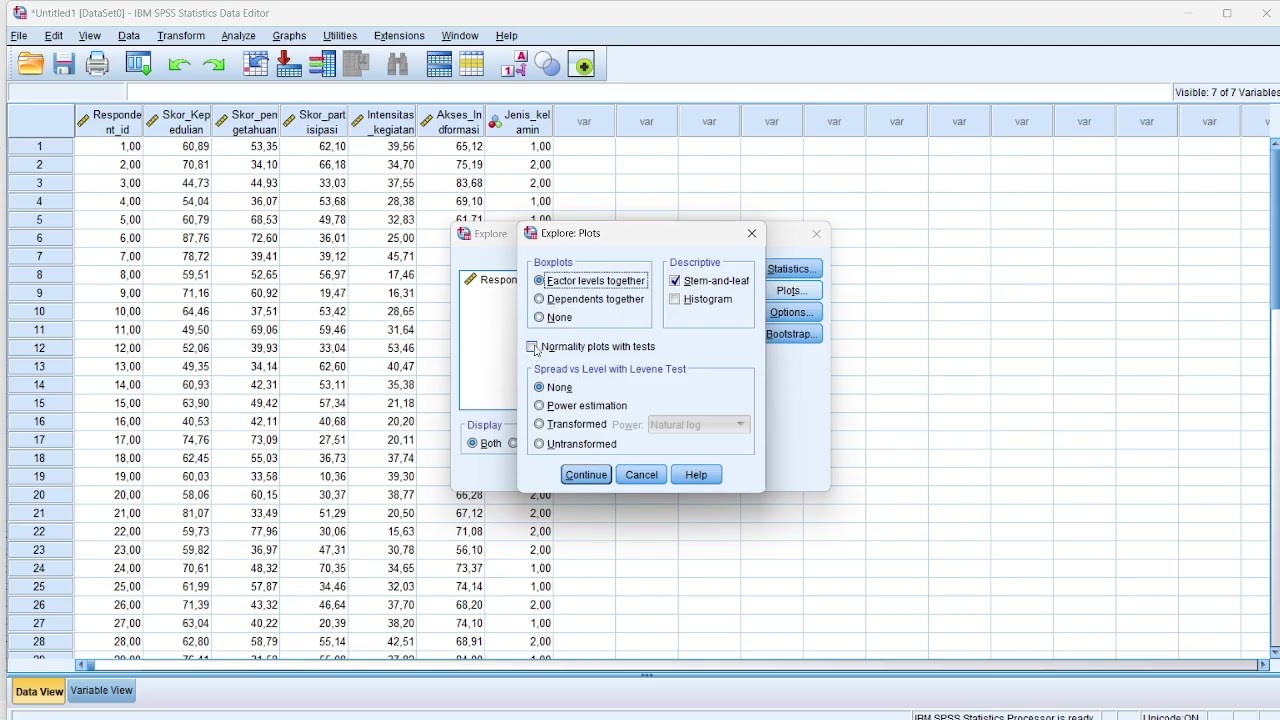Screen dimensions: 1280x720
Task: Open the Variables info icon
Action: pyautogui.click(x=322, y=65)
